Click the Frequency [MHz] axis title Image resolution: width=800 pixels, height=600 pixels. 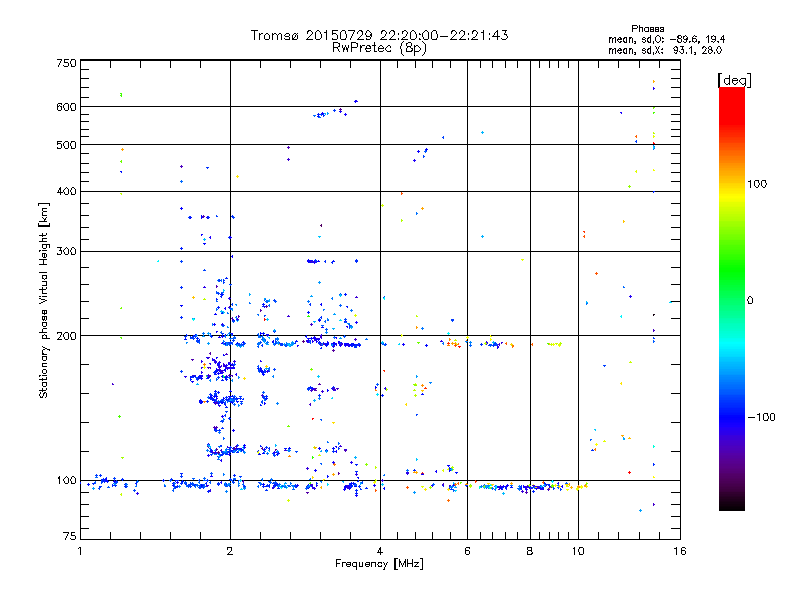coord(379,566)
